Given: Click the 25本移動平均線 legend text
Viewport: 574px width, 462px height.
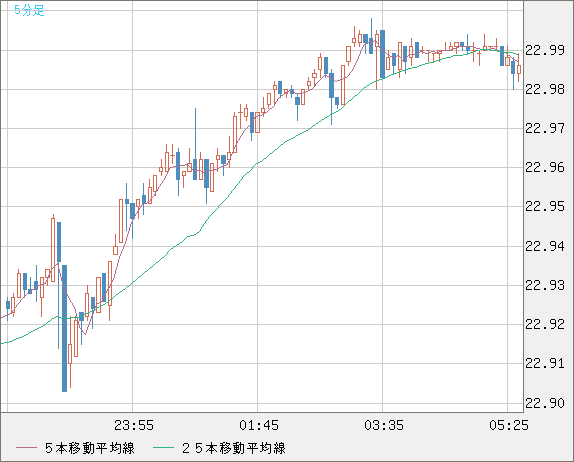Looking at the screenshot, I should point(234,448).
